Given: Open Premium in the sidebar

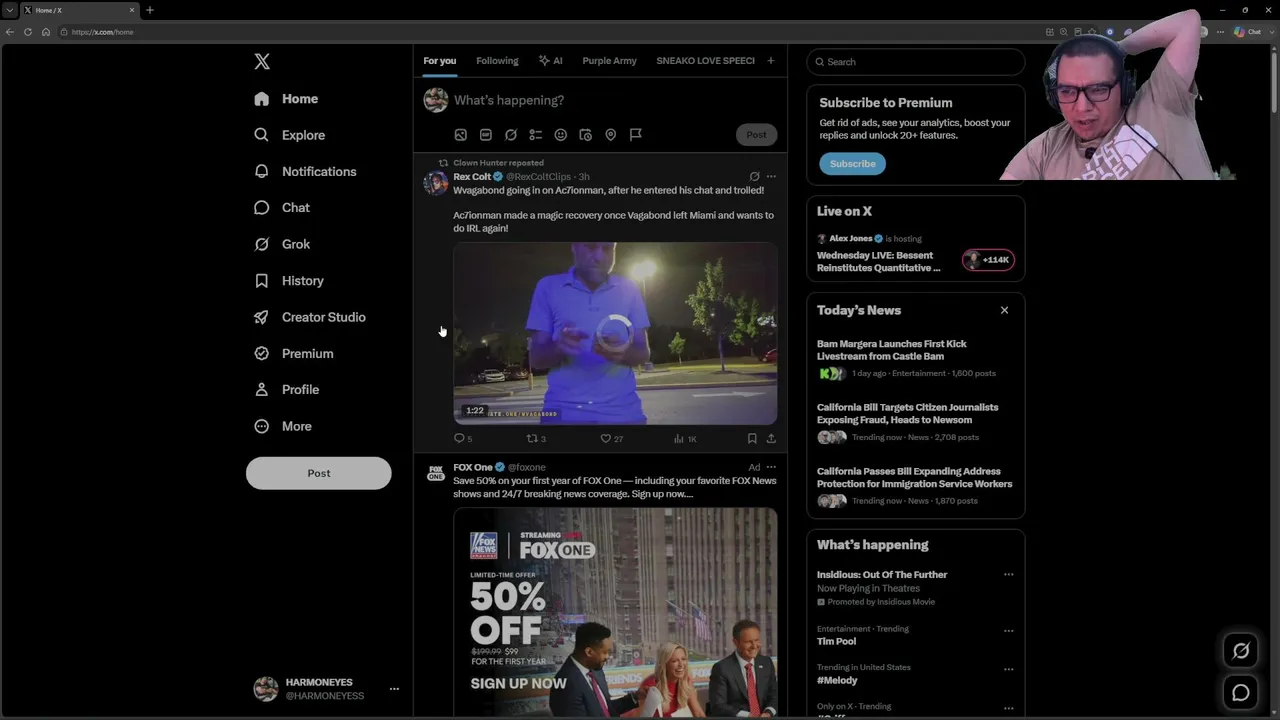Looking at the screenshot, I should coord(294,353).
